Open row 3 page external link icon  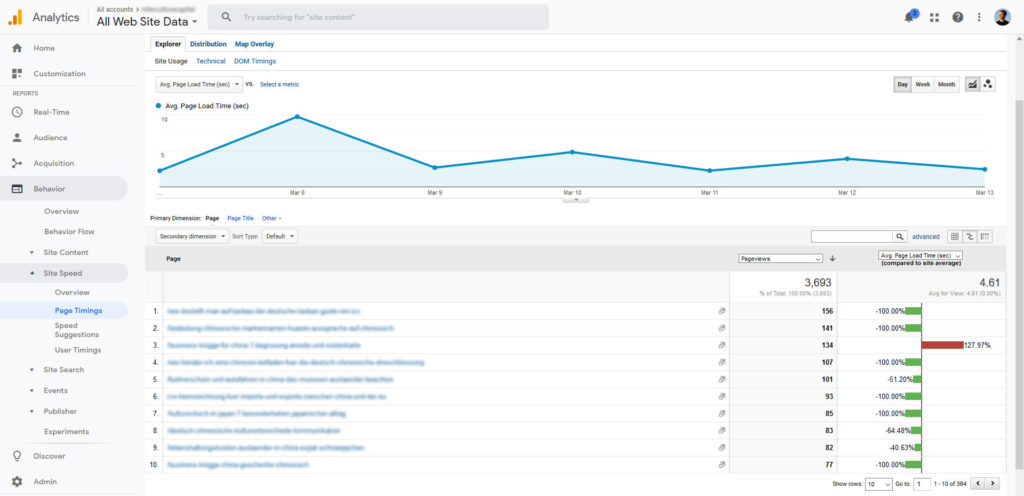(x=722, y=345)
